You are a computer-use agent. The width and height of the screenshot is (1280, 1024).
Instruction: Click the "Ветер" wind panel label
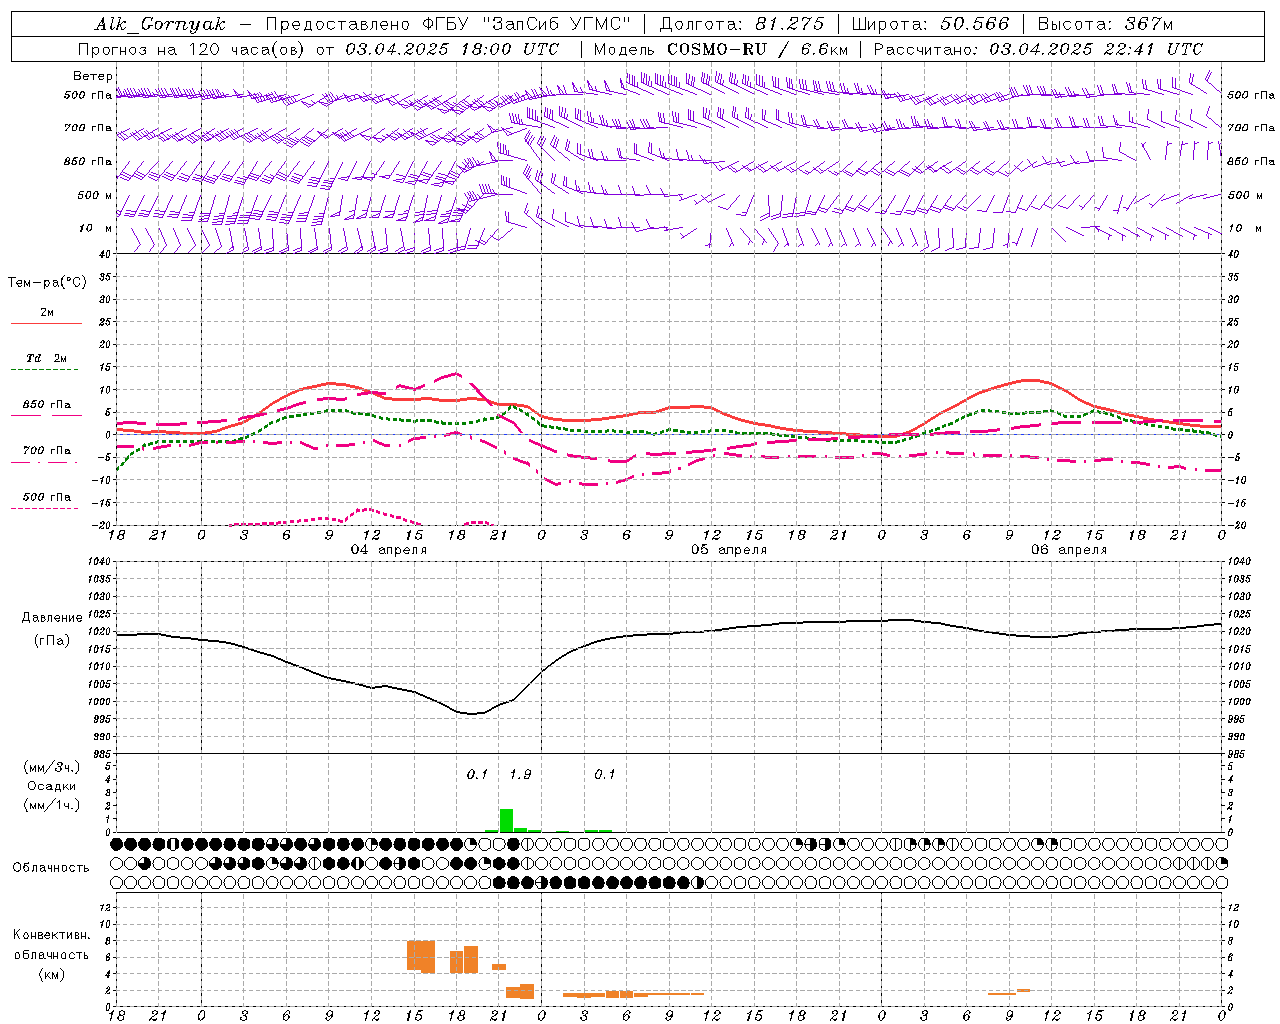click(x=93, y=76)
